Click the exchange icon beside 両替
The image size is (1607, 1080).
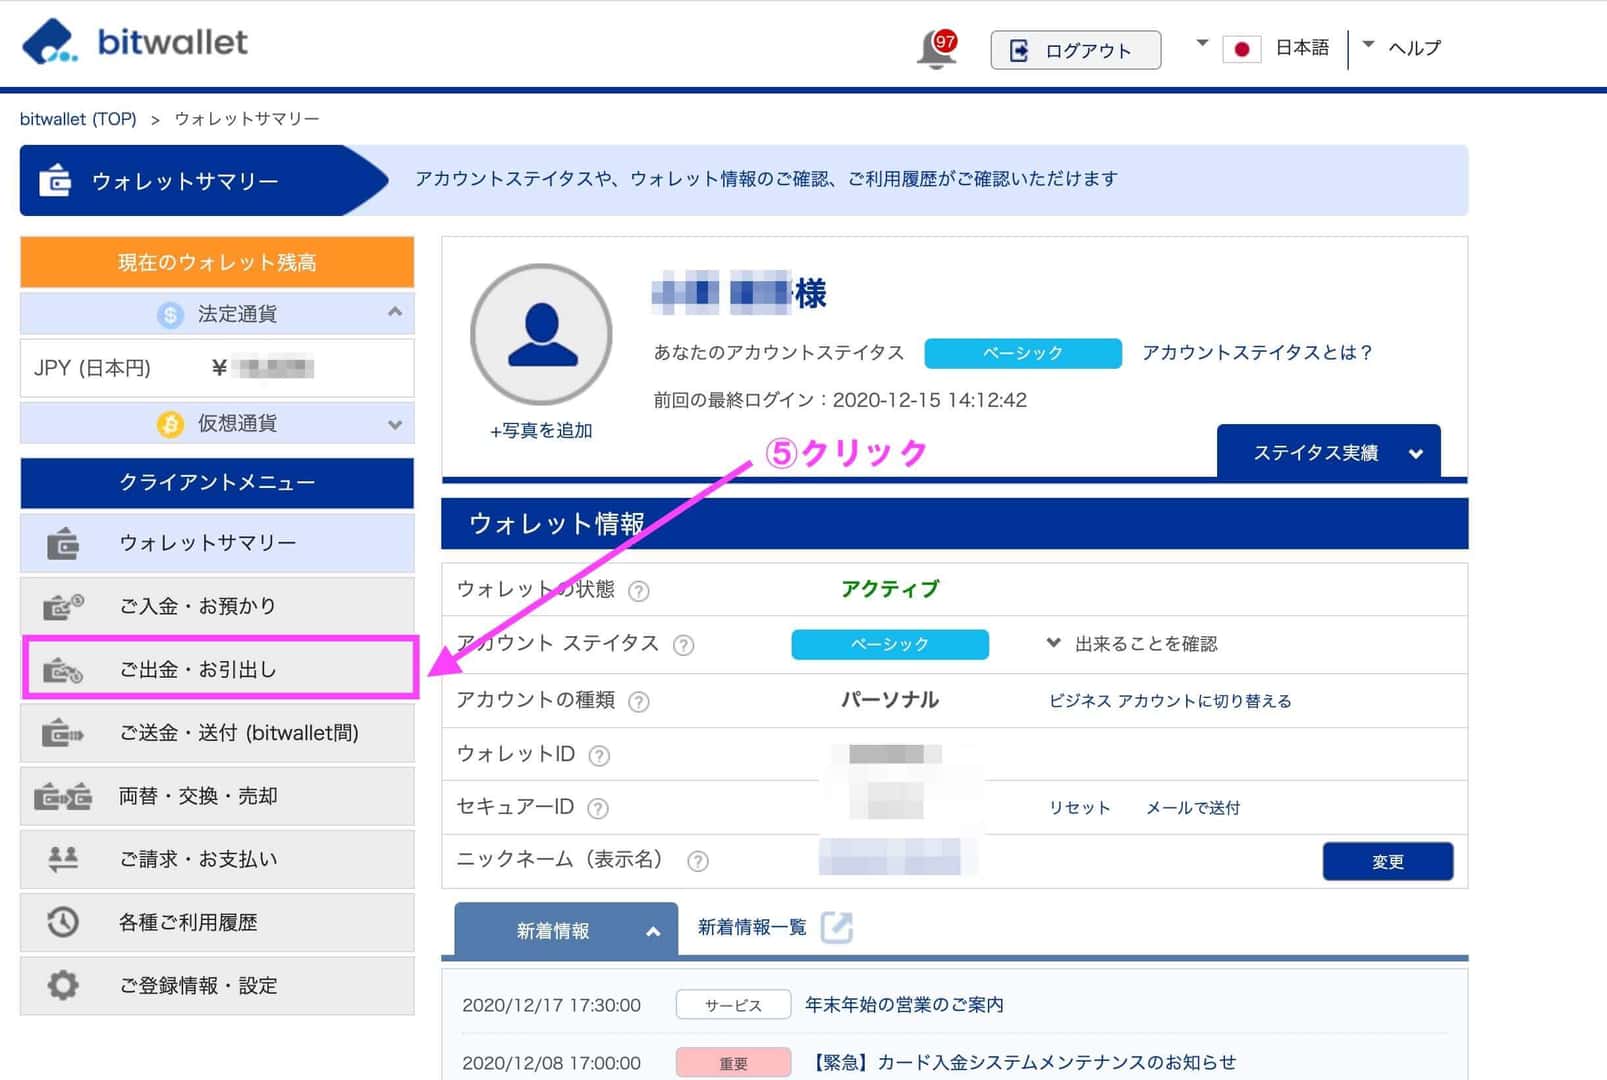63,797
